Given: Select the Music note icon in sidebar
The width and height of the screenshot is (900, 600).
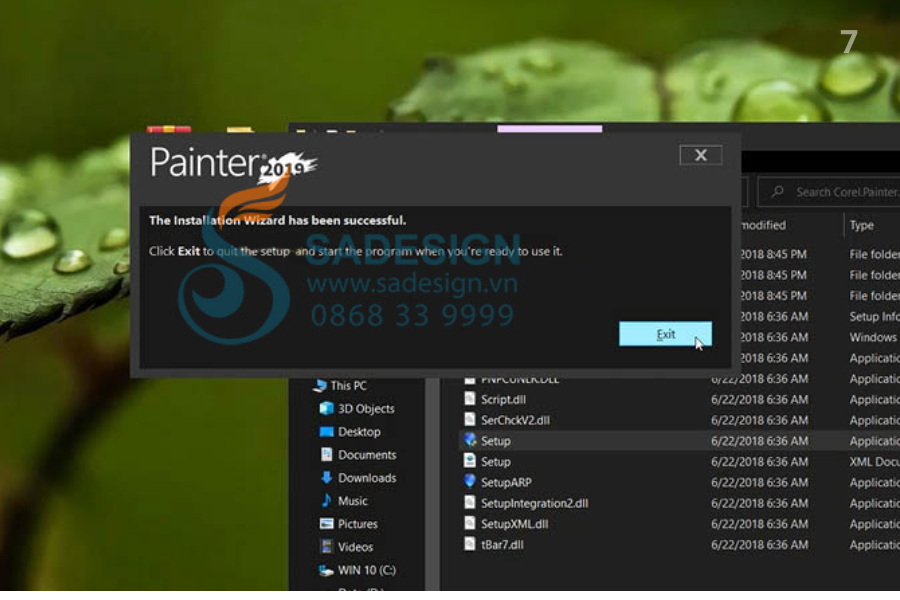Looking at the screenshot, I should pos(326,501).
